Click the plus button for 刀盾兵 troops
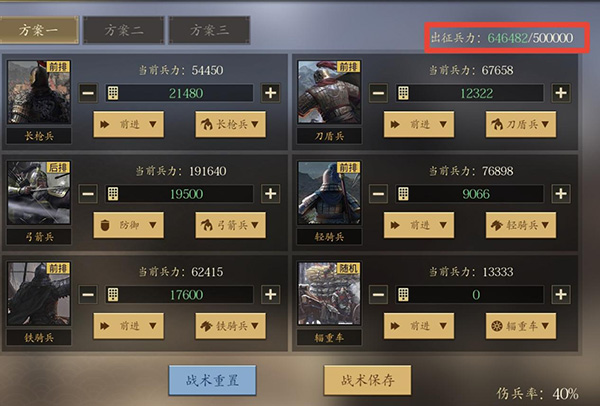 [x=561, y=93]
